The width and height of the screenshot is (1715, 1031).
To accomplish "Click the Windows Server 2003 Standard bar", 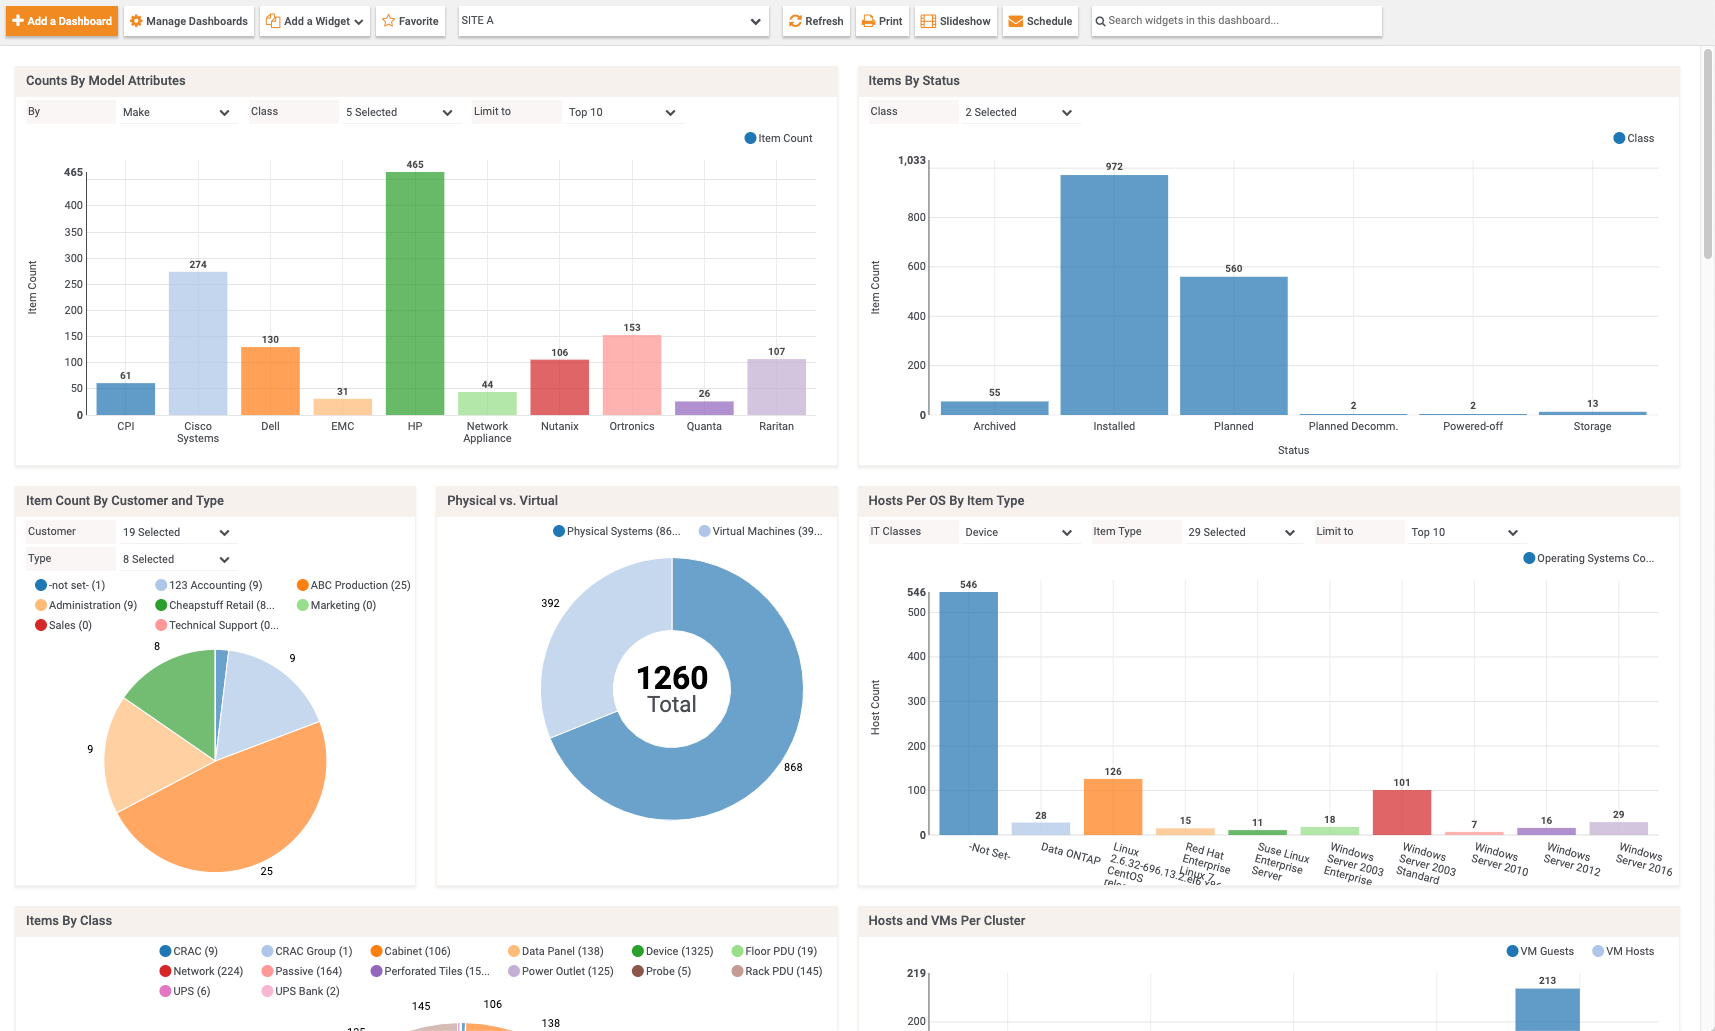I will [1402, 813].
